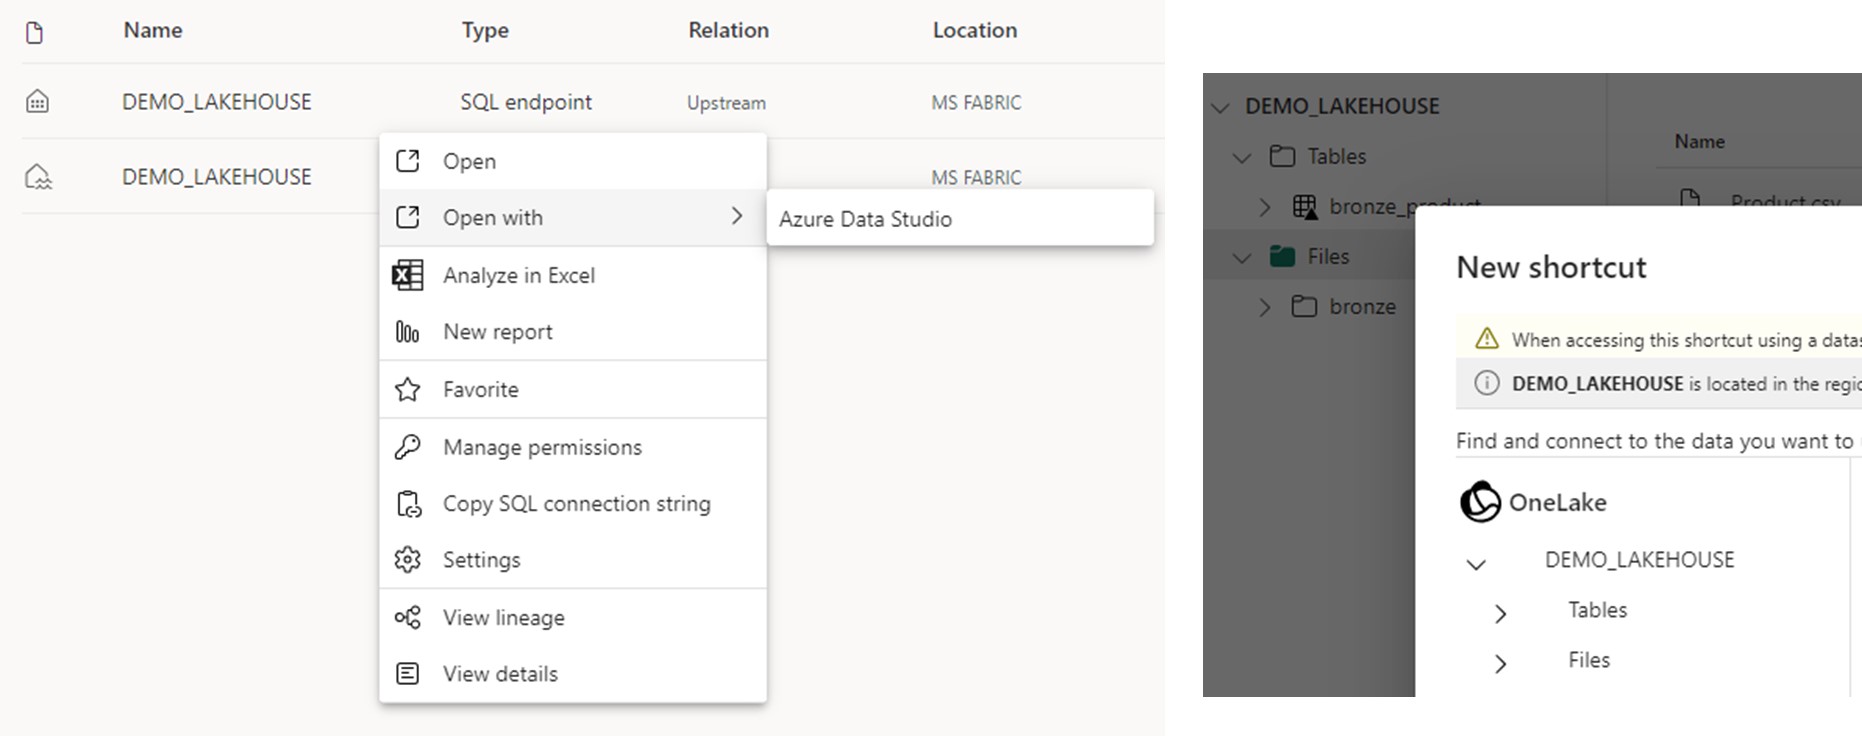
Task: Click the key icon for Manage permissions
Action: (407, 447)
